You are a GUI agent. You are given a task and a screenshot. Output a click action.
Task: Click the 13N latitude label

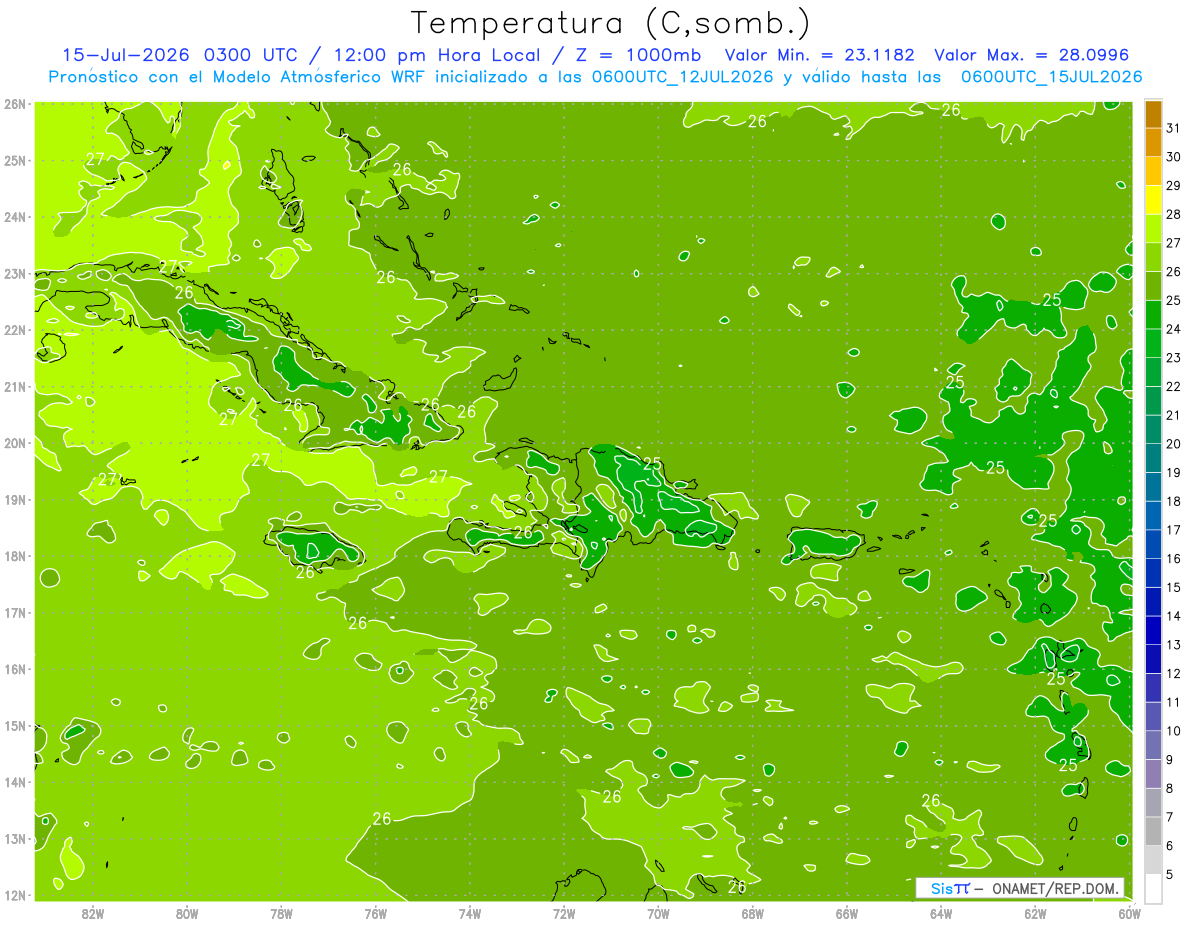click(x=15, y=839)
